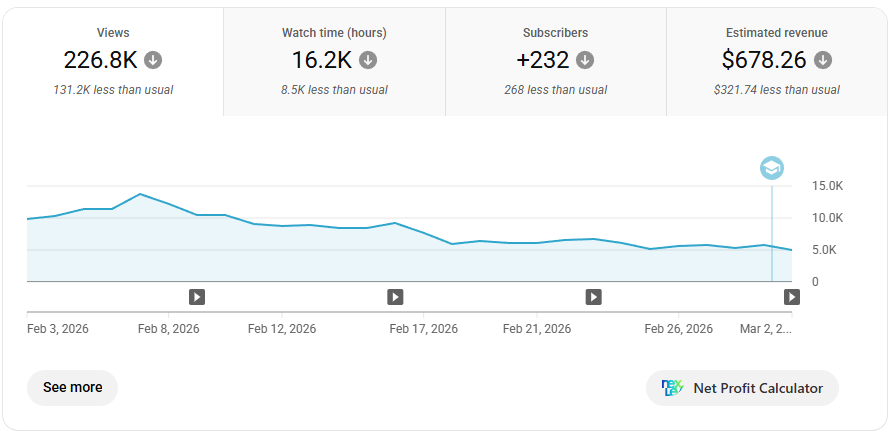Click the nexlev logo icon
Viewport: 892px width, 435px height.
pos(672,388)
